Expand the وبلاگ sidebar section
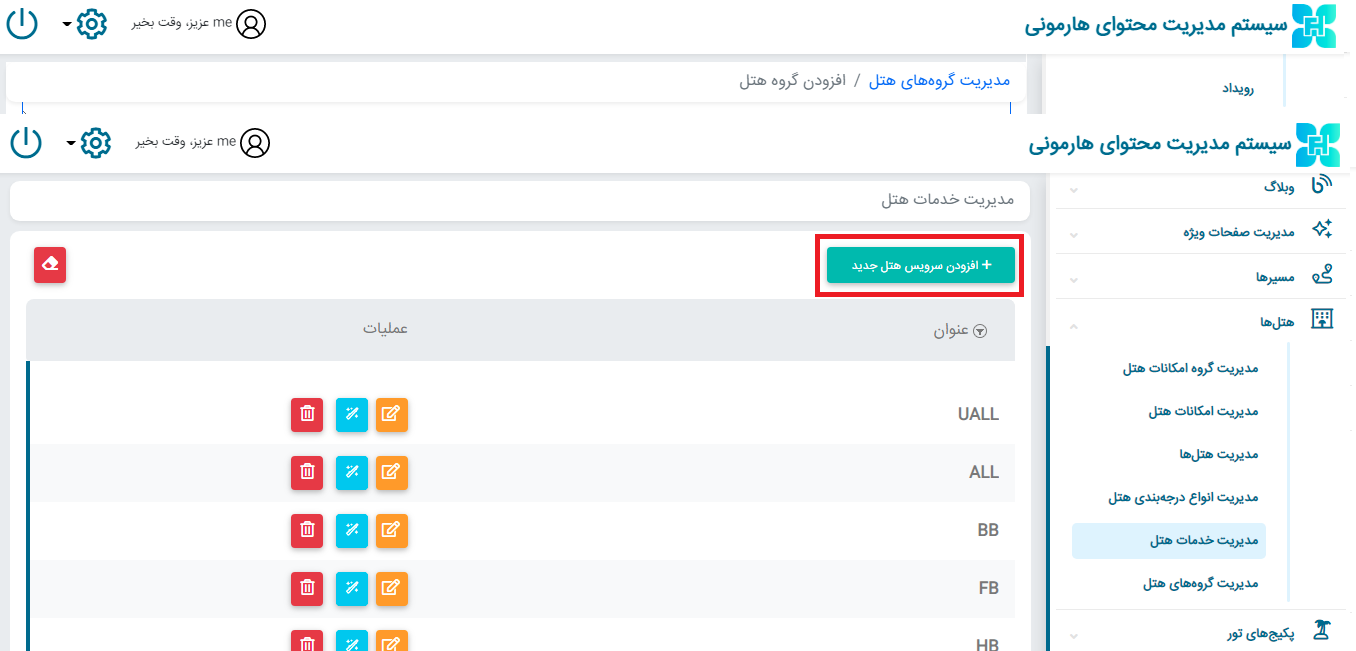 click(x=1279, y=187)
